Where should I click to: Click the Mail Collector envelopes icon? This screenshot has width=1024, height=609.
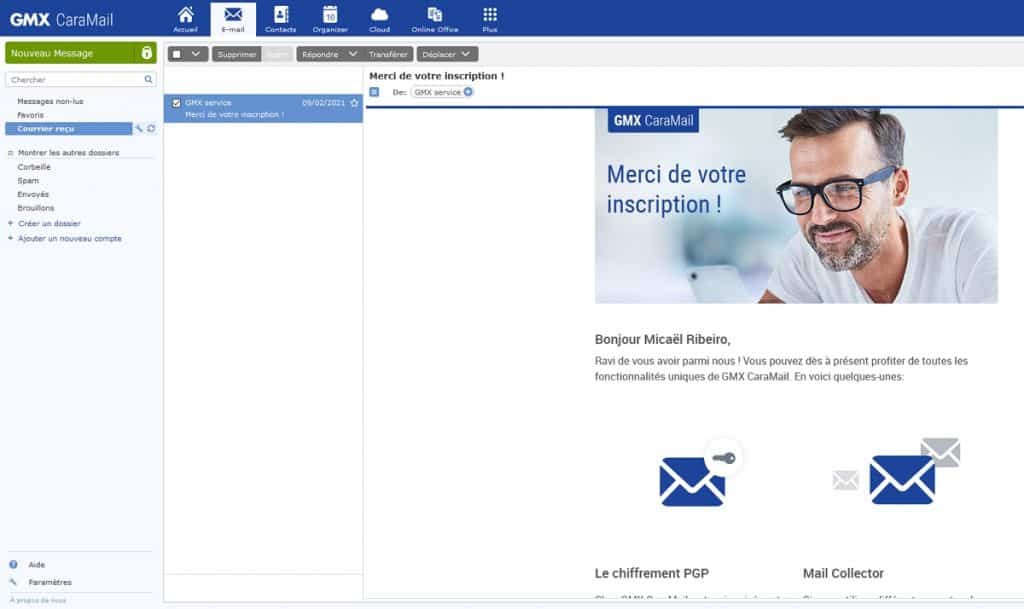897,471
